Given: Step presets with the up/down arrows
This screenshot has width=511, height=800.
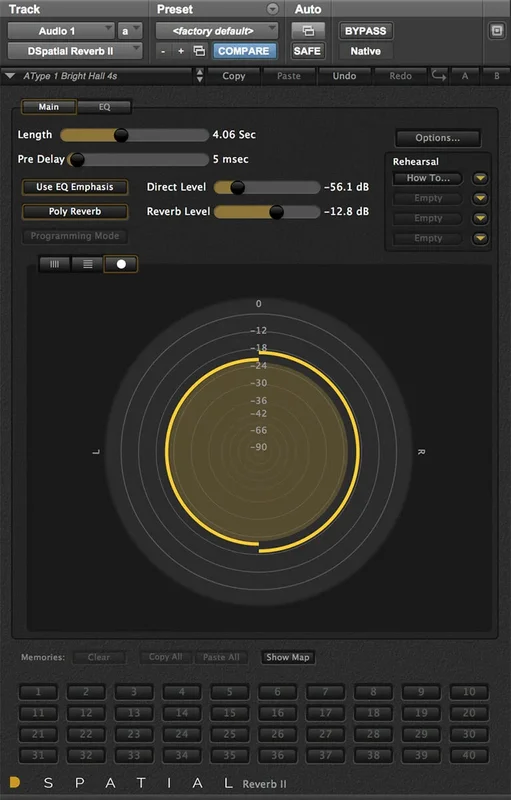Looking at the screenshot, I should pyautogui.click(x=199, y=76).
